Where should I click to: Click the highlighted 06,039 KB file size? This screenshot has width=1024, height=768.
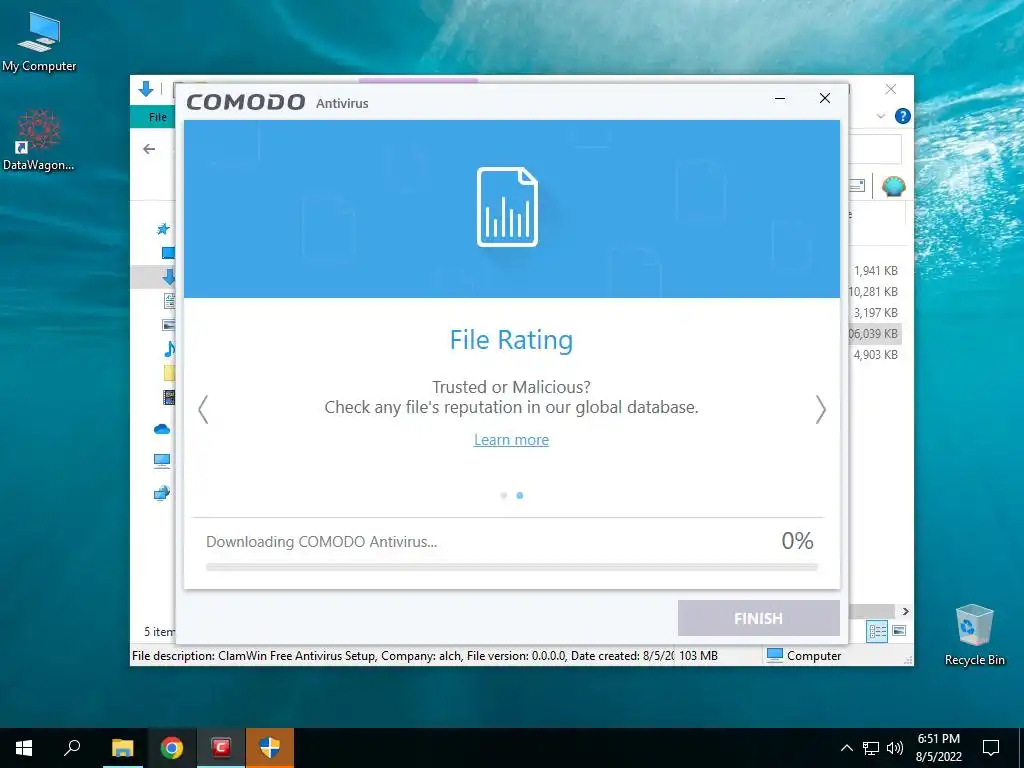874,334
